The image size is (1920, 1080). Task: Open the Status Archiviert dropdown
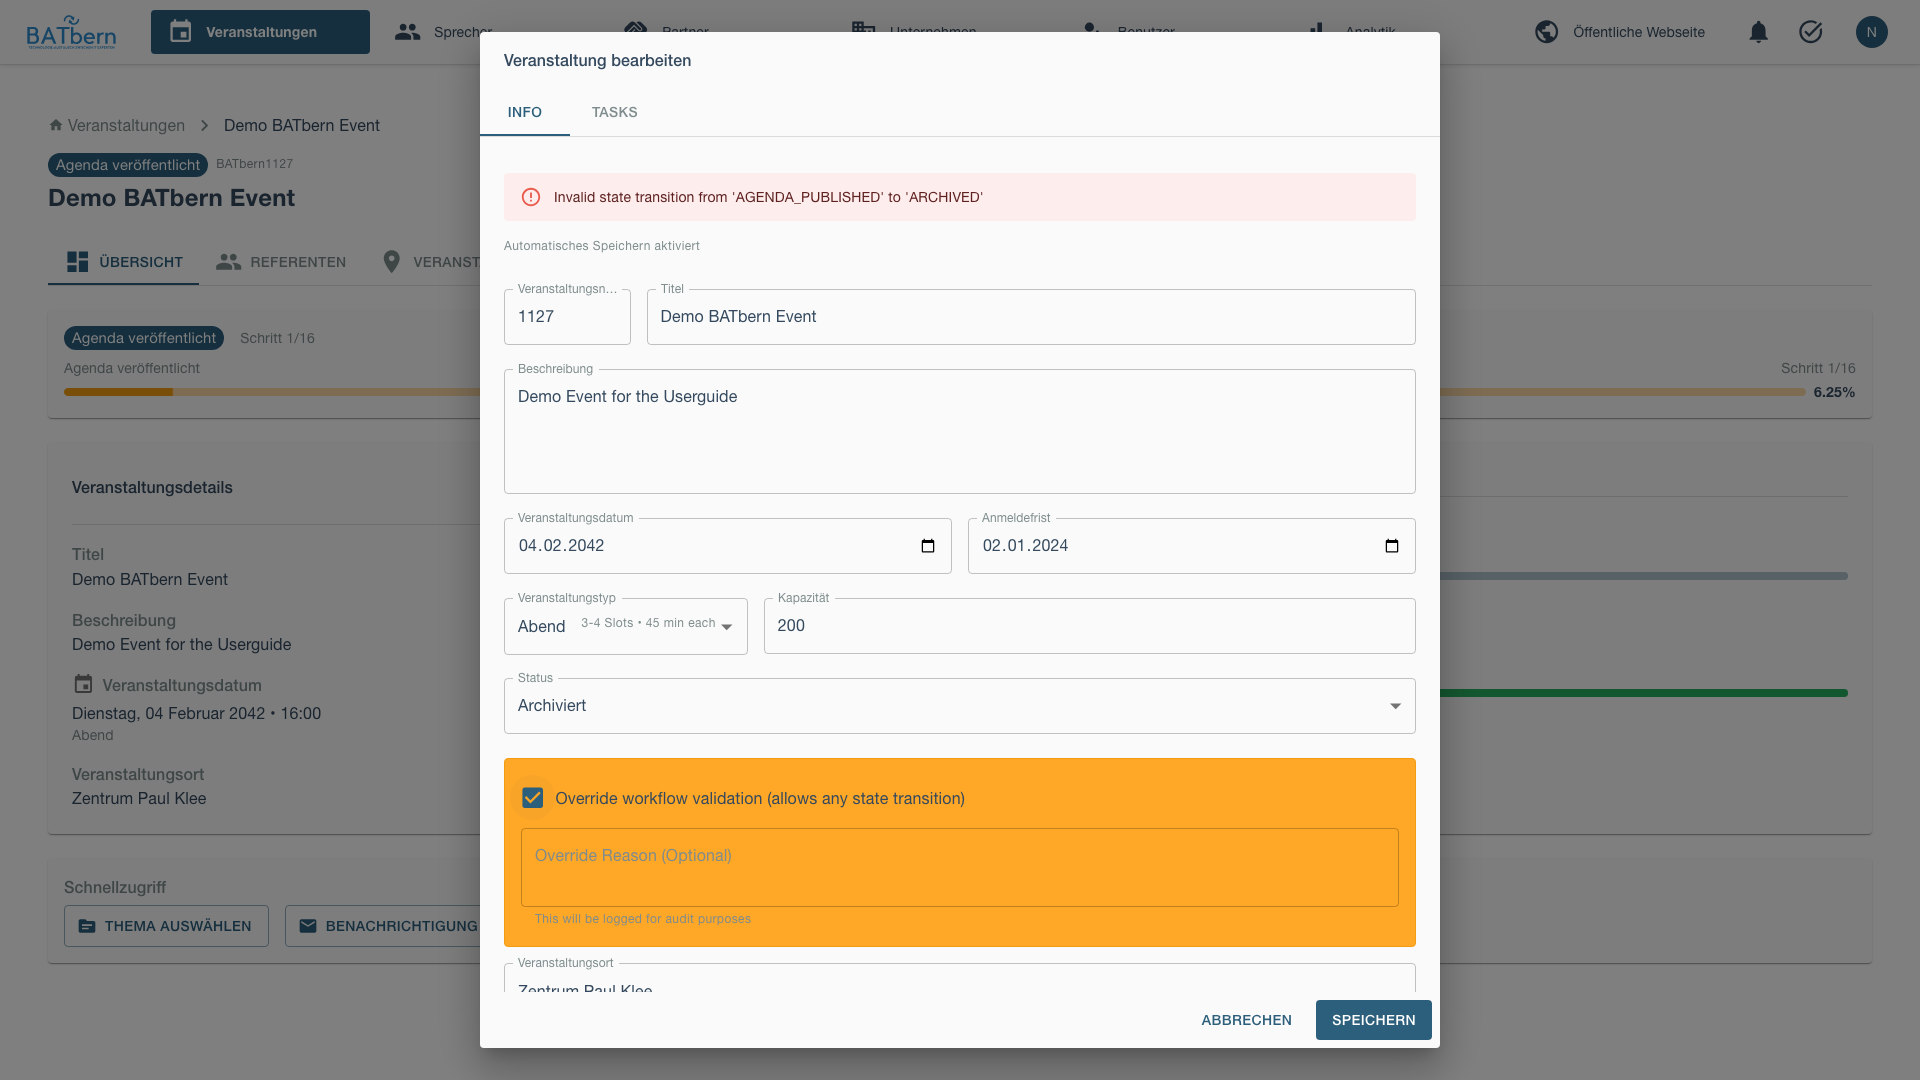(x=960, y=706)
